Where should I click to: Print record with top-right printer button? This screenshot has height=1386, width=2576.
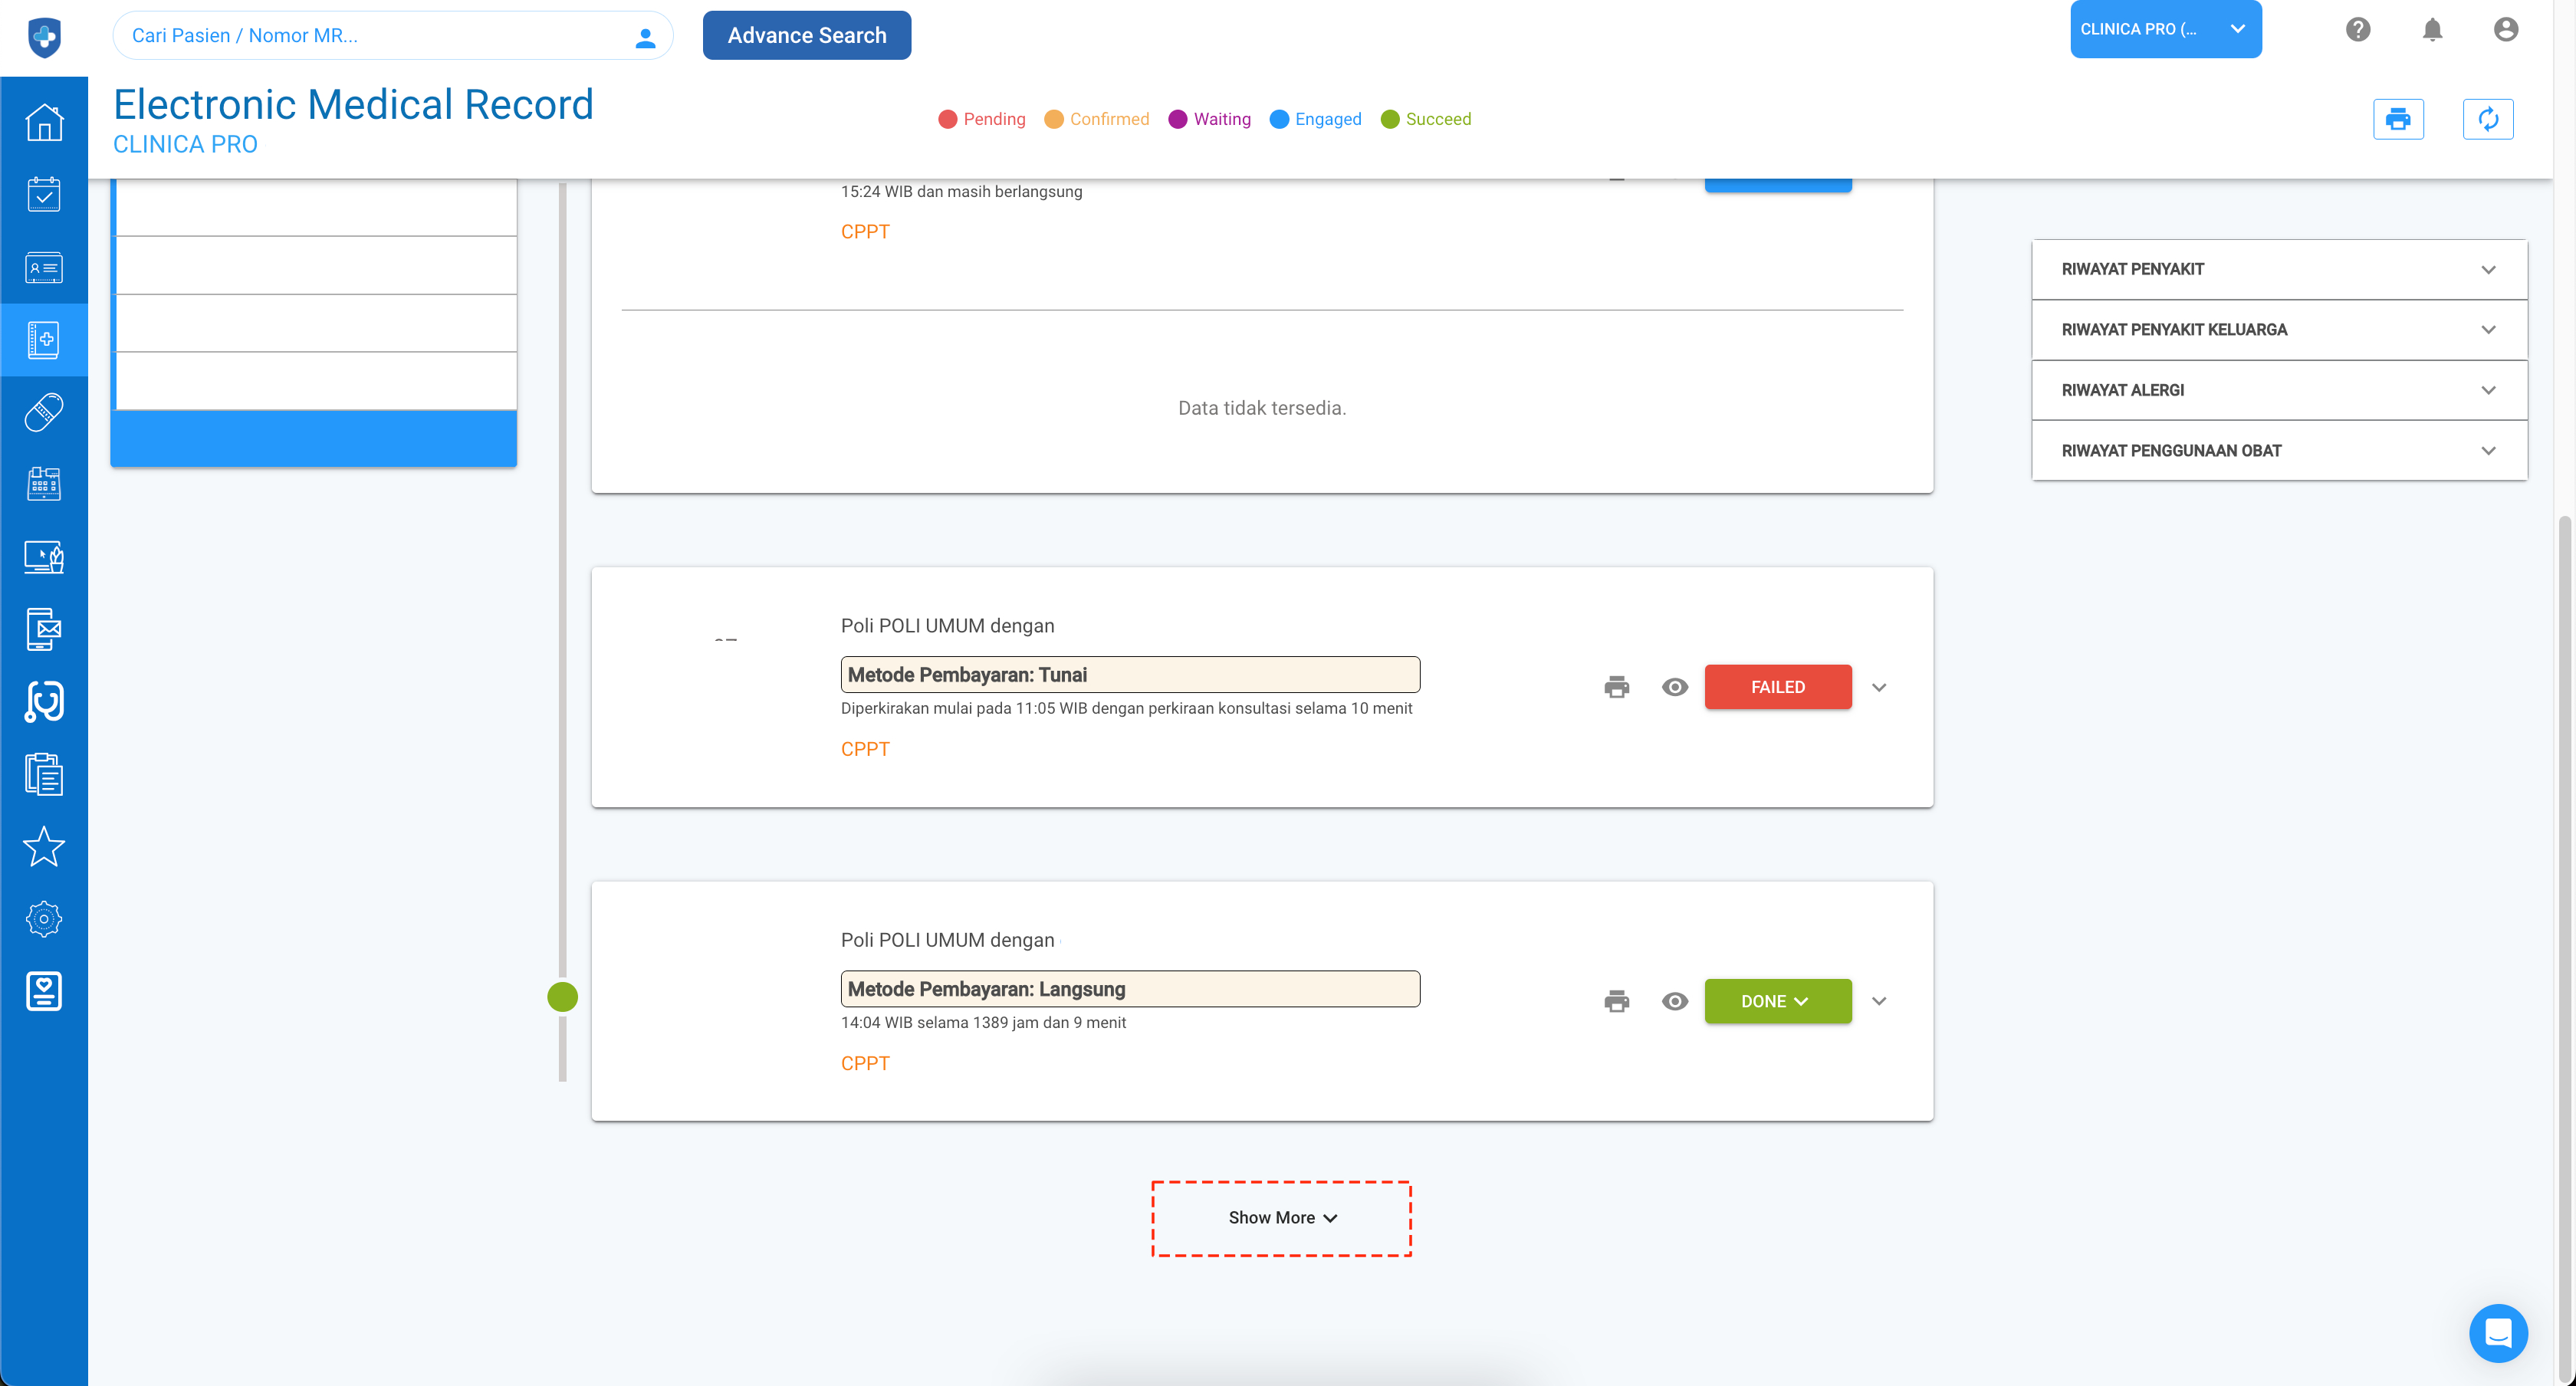(x=2397, y=119)
